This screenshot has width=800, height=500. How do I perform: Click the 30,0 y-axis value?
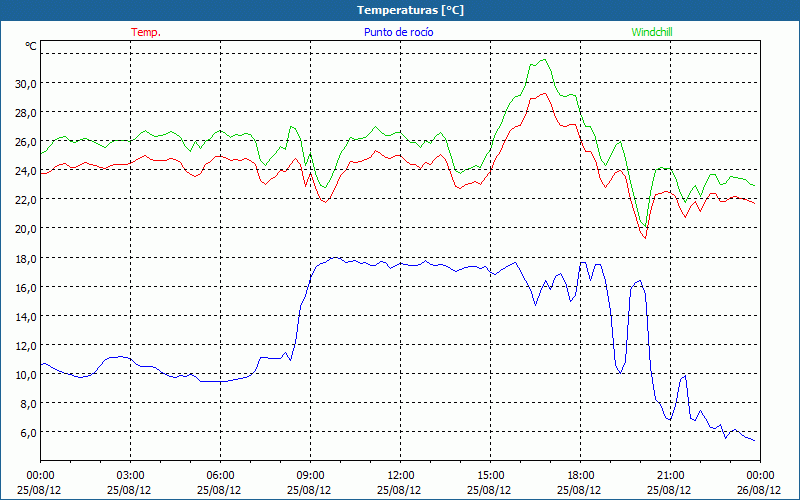click(x=26, y=84)
